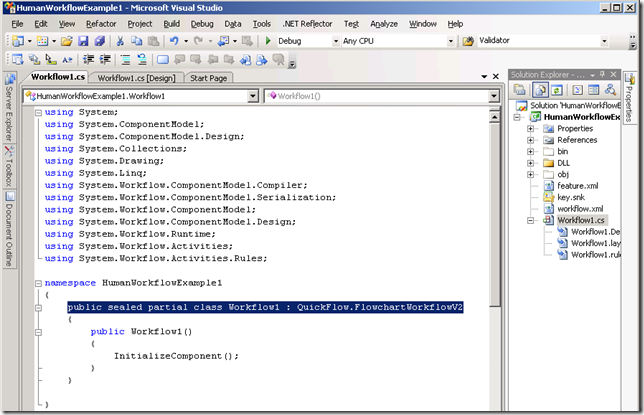This screenshot has height=415, width=644.
Task: Comment out the selected lines icon
Action: coord(125,60)
